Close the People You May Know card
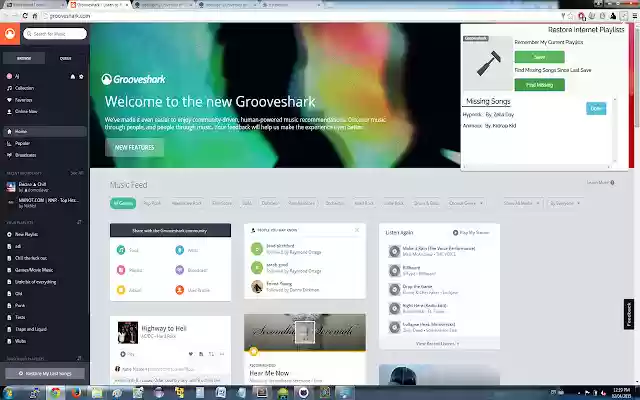Viewport: 640px width, 400px height. click(x=357, y=230)
